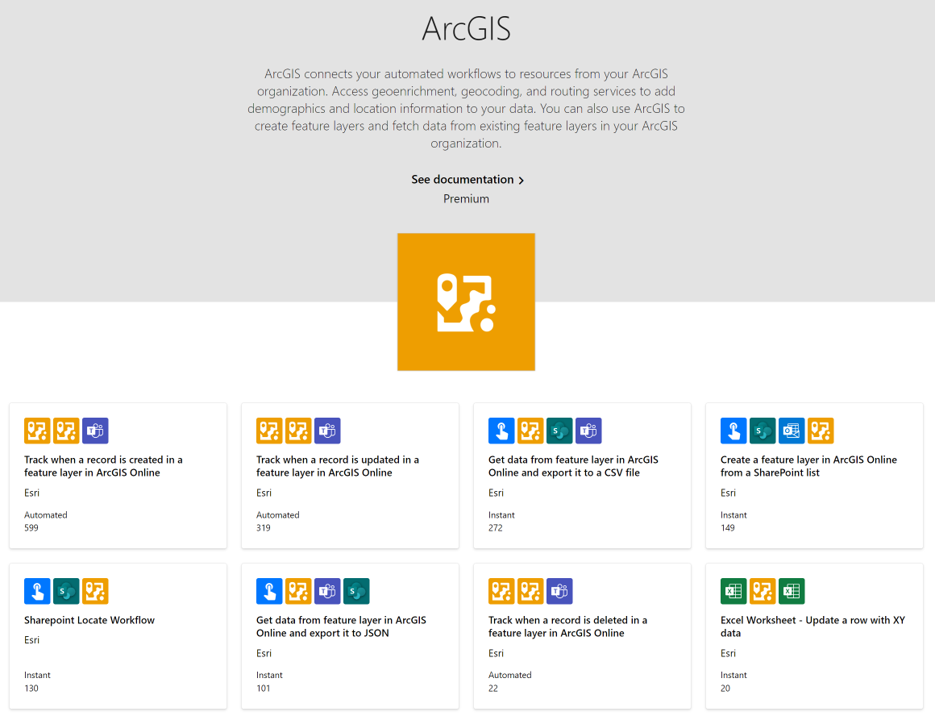Click the chevron next to See documentation
The width and height of the screenshot is (935, 720).
[x=521, y=180]
